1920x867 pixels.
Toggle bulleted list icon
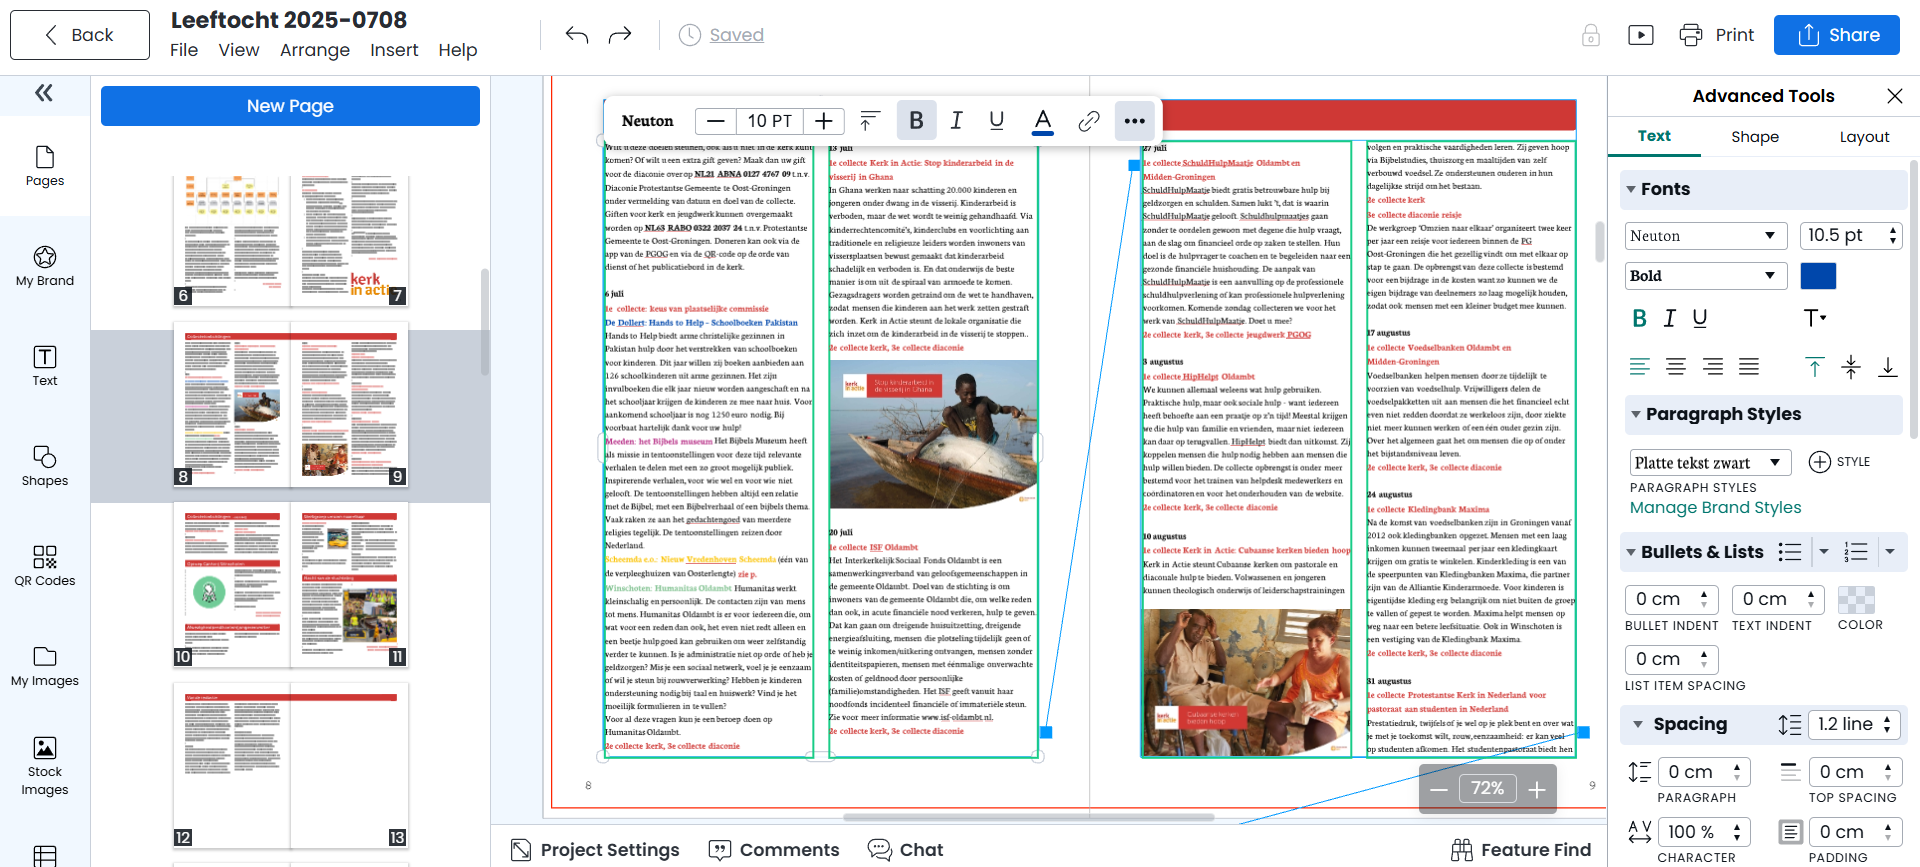[1790, 552]
